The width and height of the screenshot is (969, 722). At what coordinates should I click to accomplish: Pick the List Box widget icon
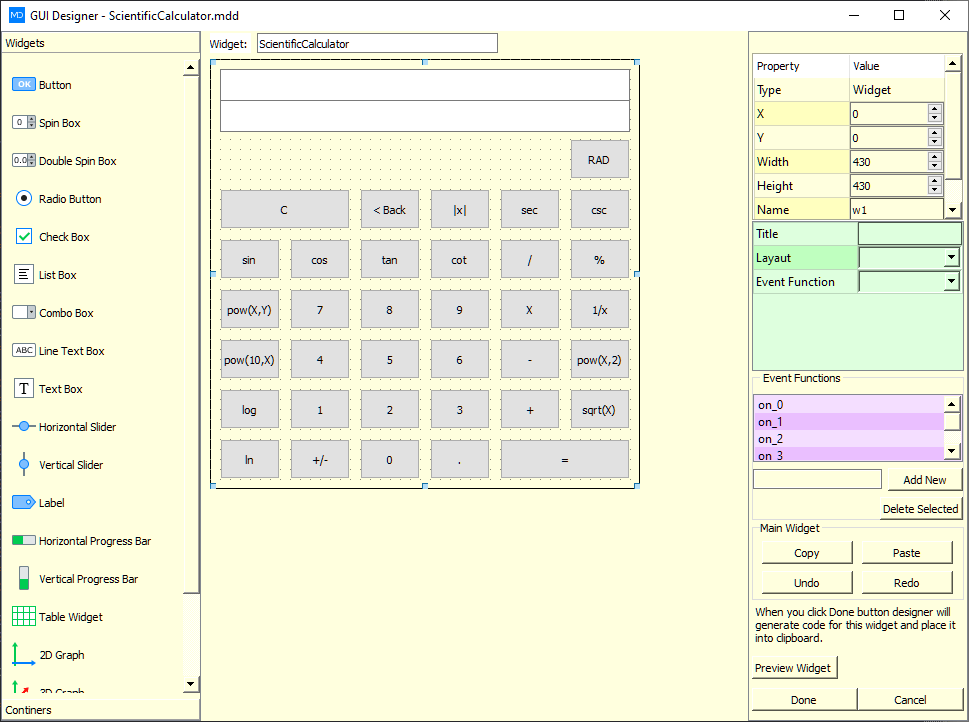pos(24,274)
